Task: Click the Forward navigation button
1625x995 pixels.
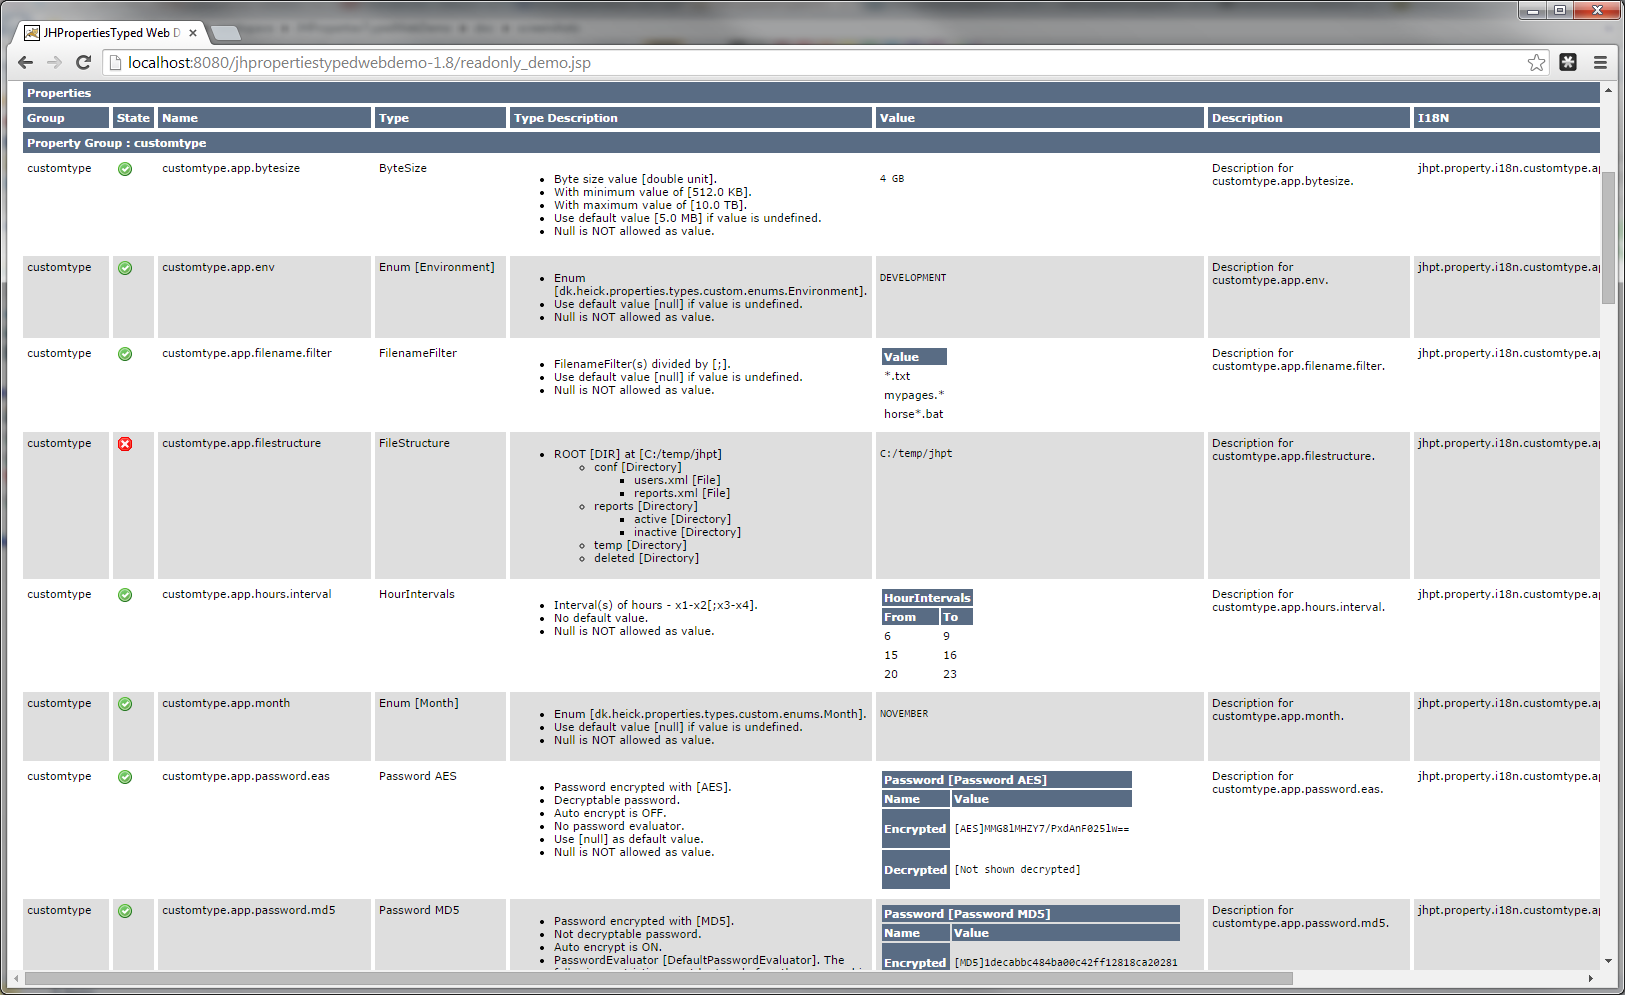Action: point(54,62)
